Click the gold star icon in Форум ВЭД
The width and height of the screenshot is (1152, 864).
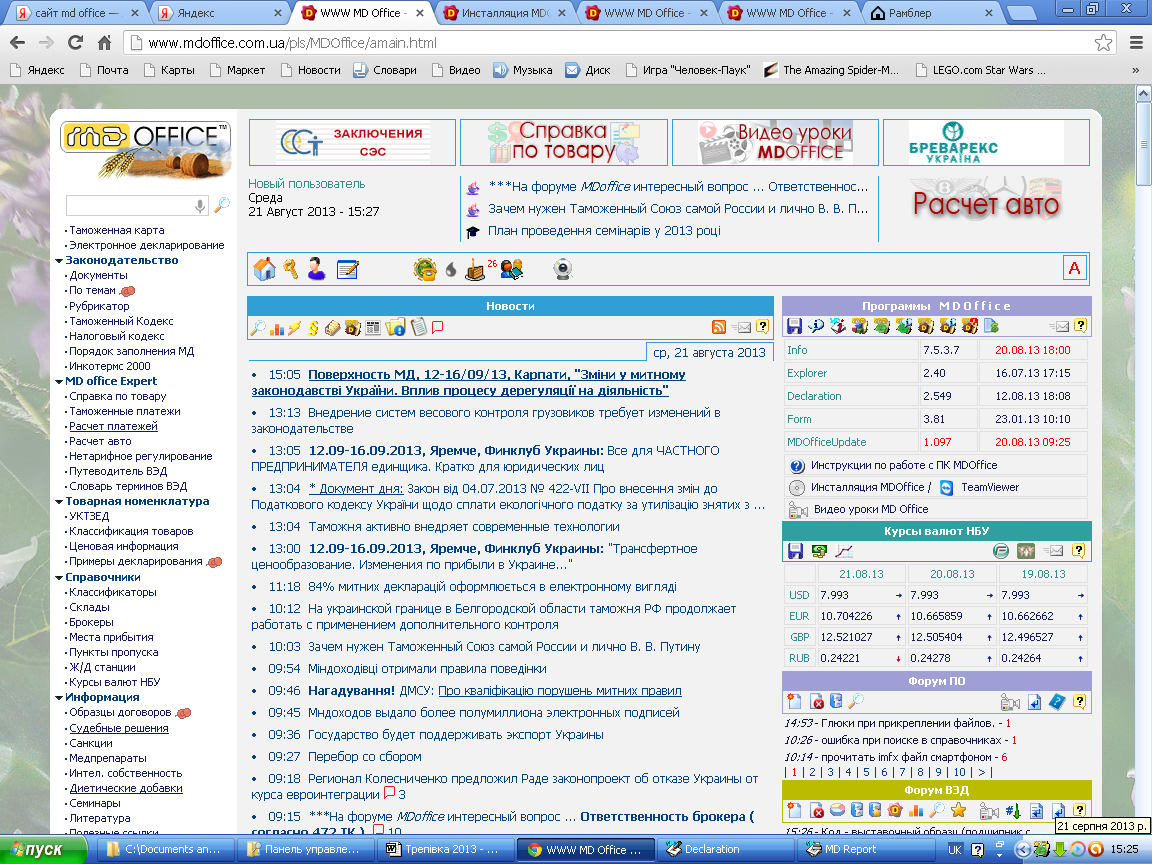pos(958,810)
